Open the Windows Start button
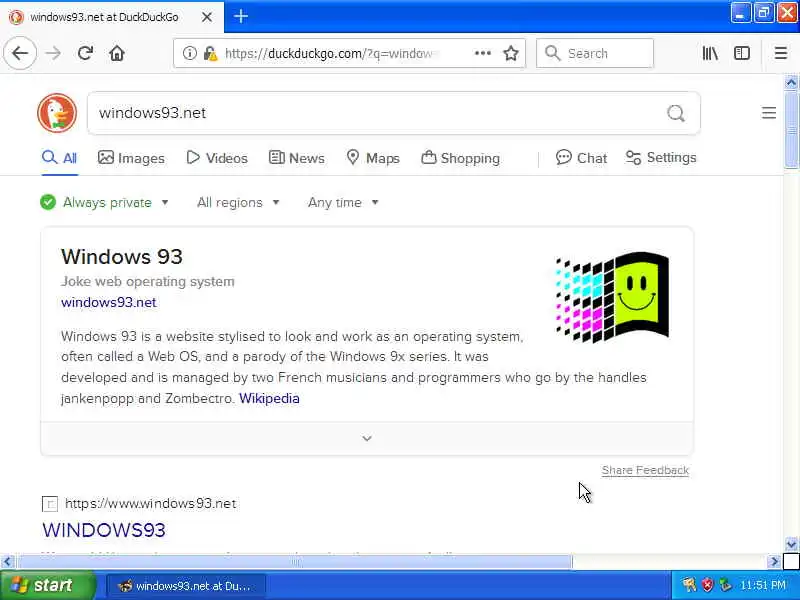800x600 pixels. pos(48,585)
